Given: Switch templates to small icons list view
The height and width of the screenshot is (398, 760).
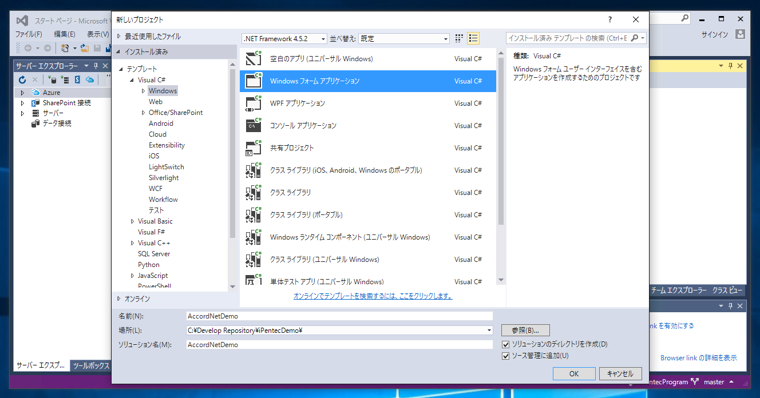Looking at the screenshot, I should pos(473,38).
